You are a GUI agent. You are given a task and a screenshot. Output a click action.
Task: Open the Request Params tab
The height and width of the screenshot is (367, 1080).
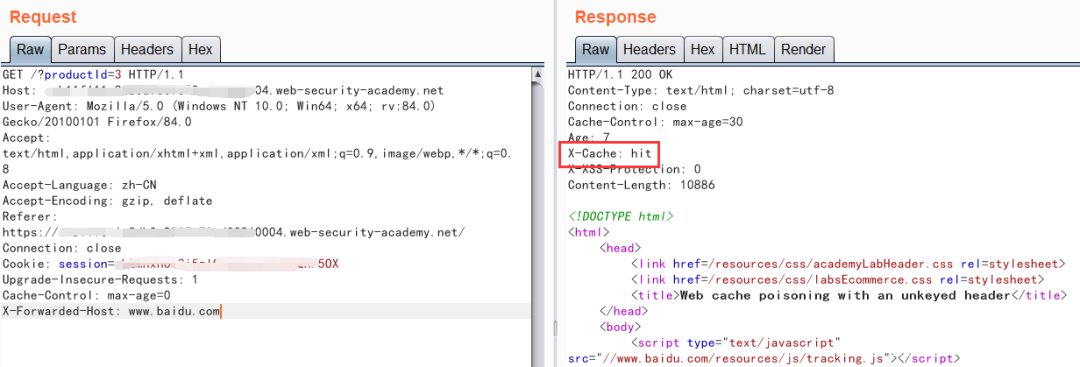point(82,50)
